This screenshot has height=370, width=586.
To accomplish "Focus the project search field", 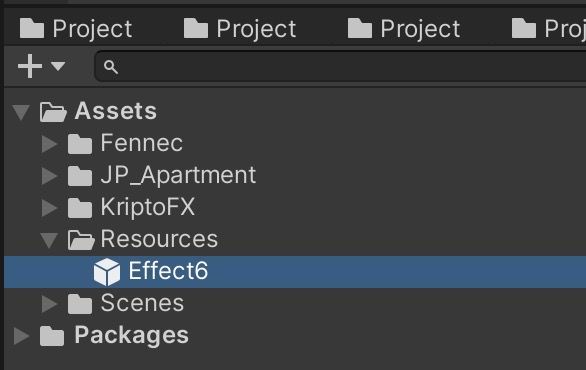I will pyautogui.click(x=340, y=67).
